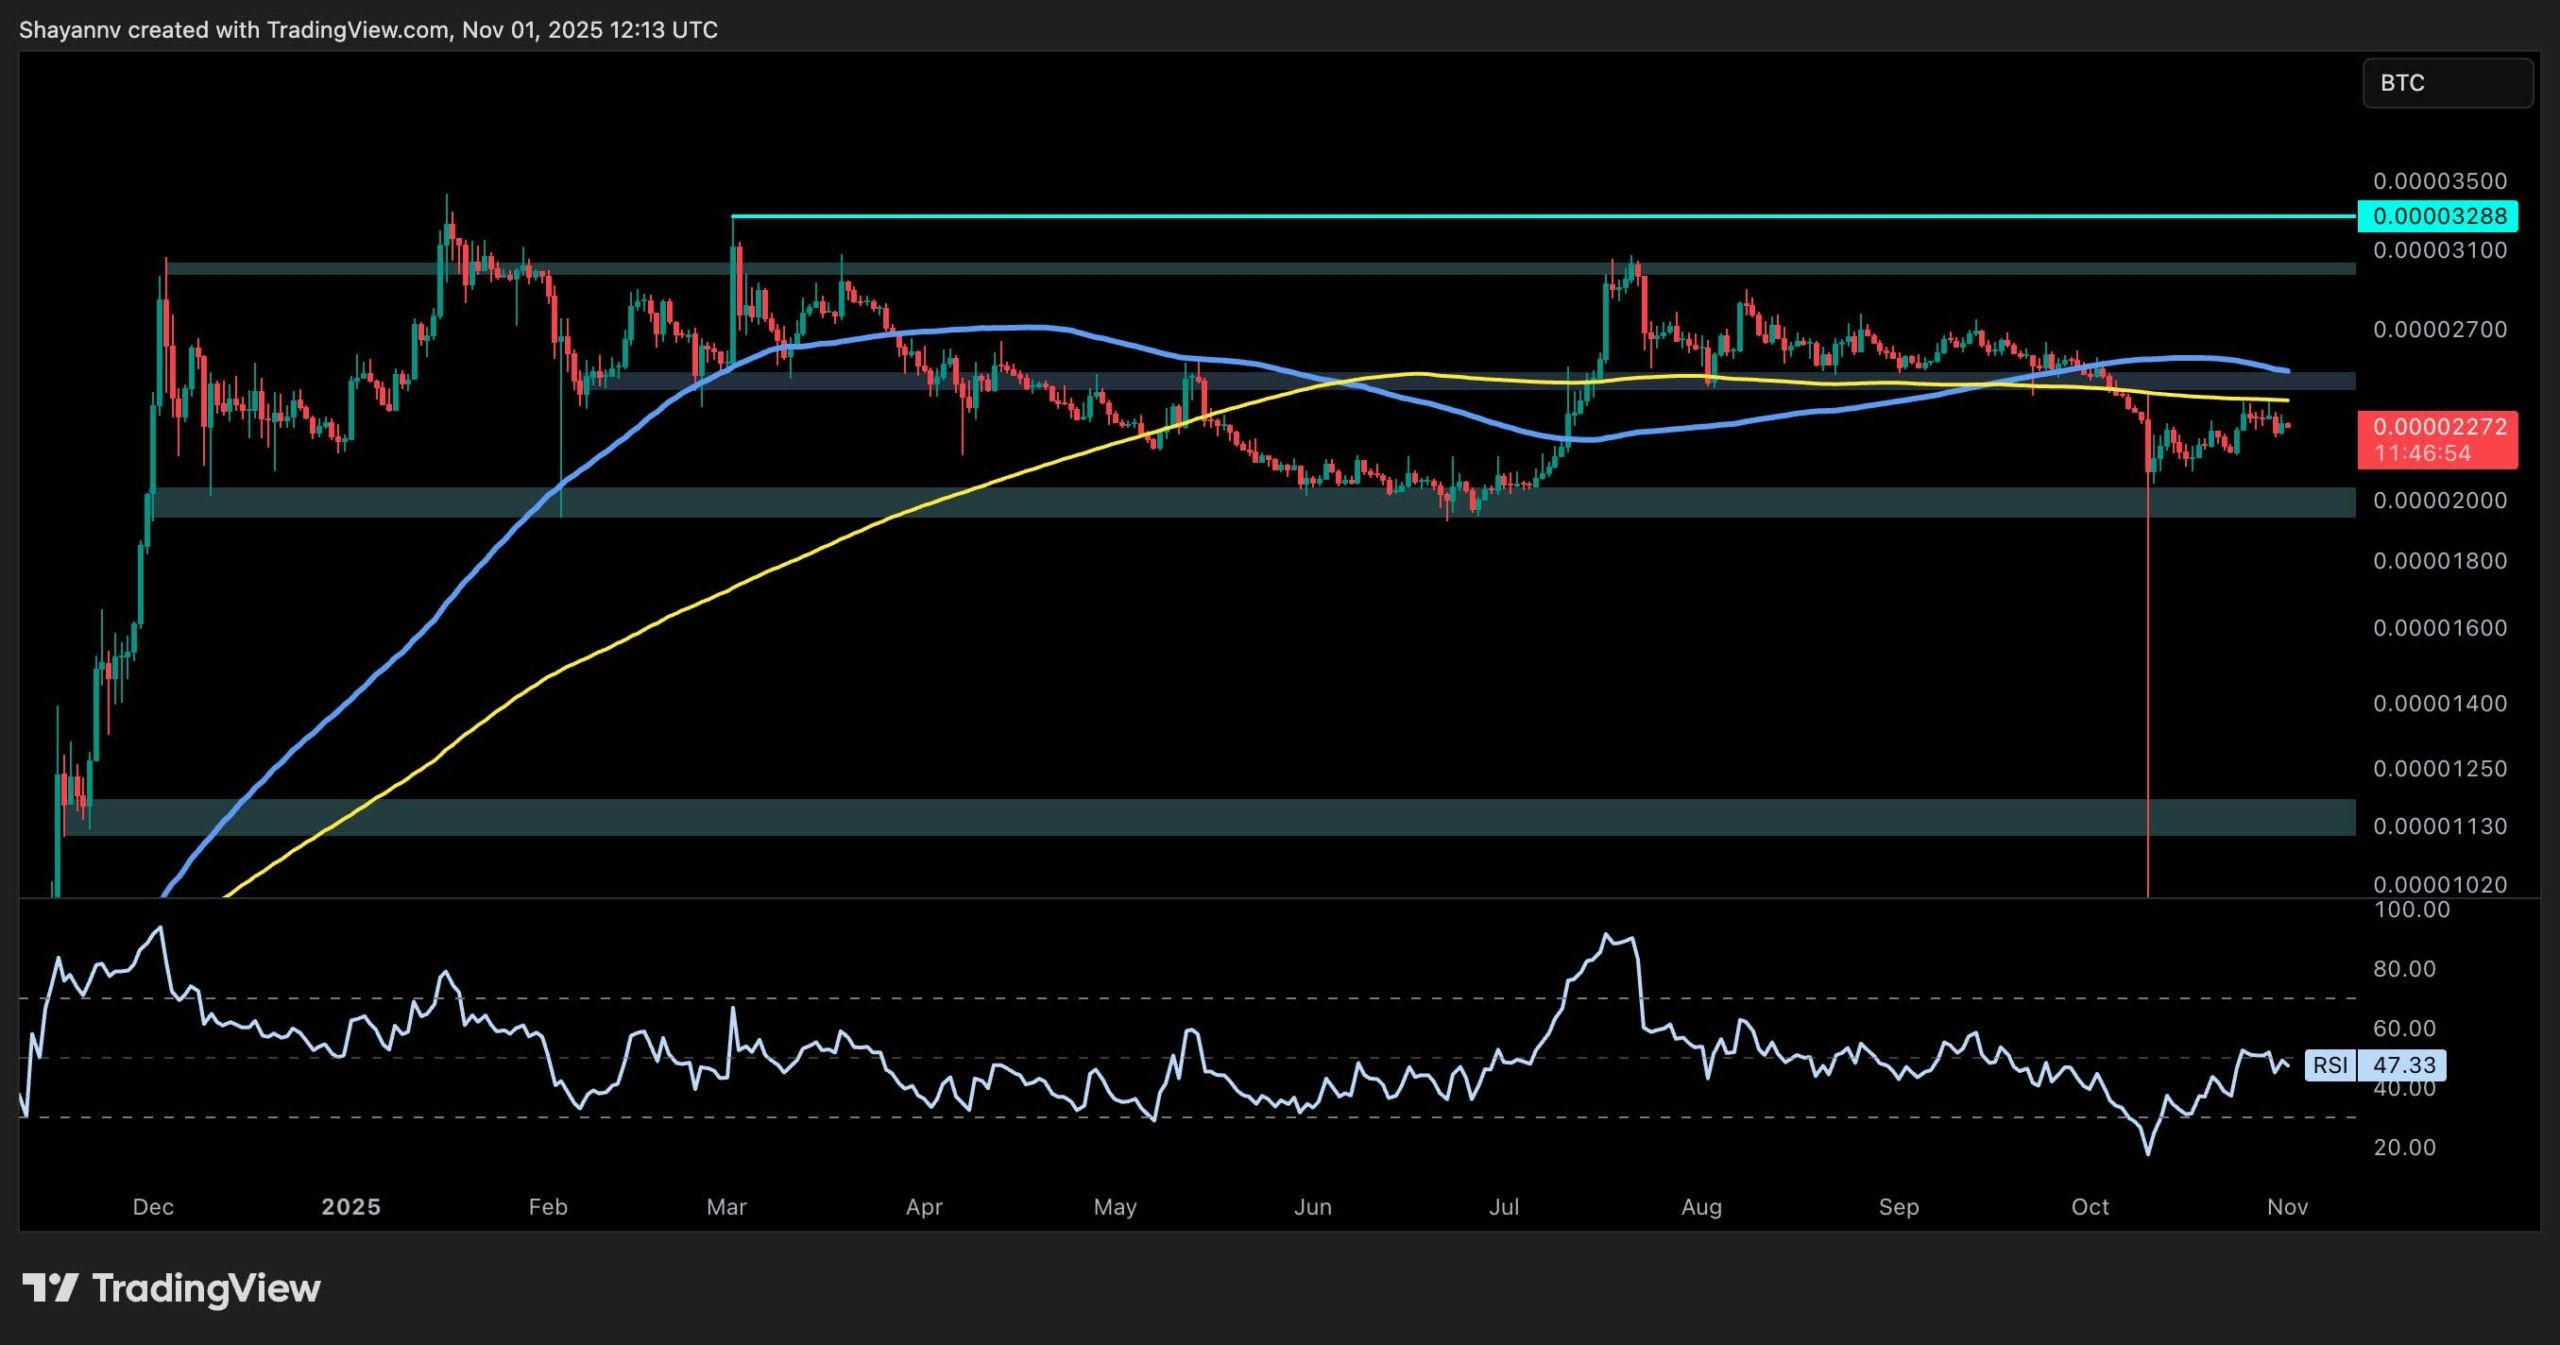
Task: Click the Dec label on the time axis
Action: (x=155, y=1207)
